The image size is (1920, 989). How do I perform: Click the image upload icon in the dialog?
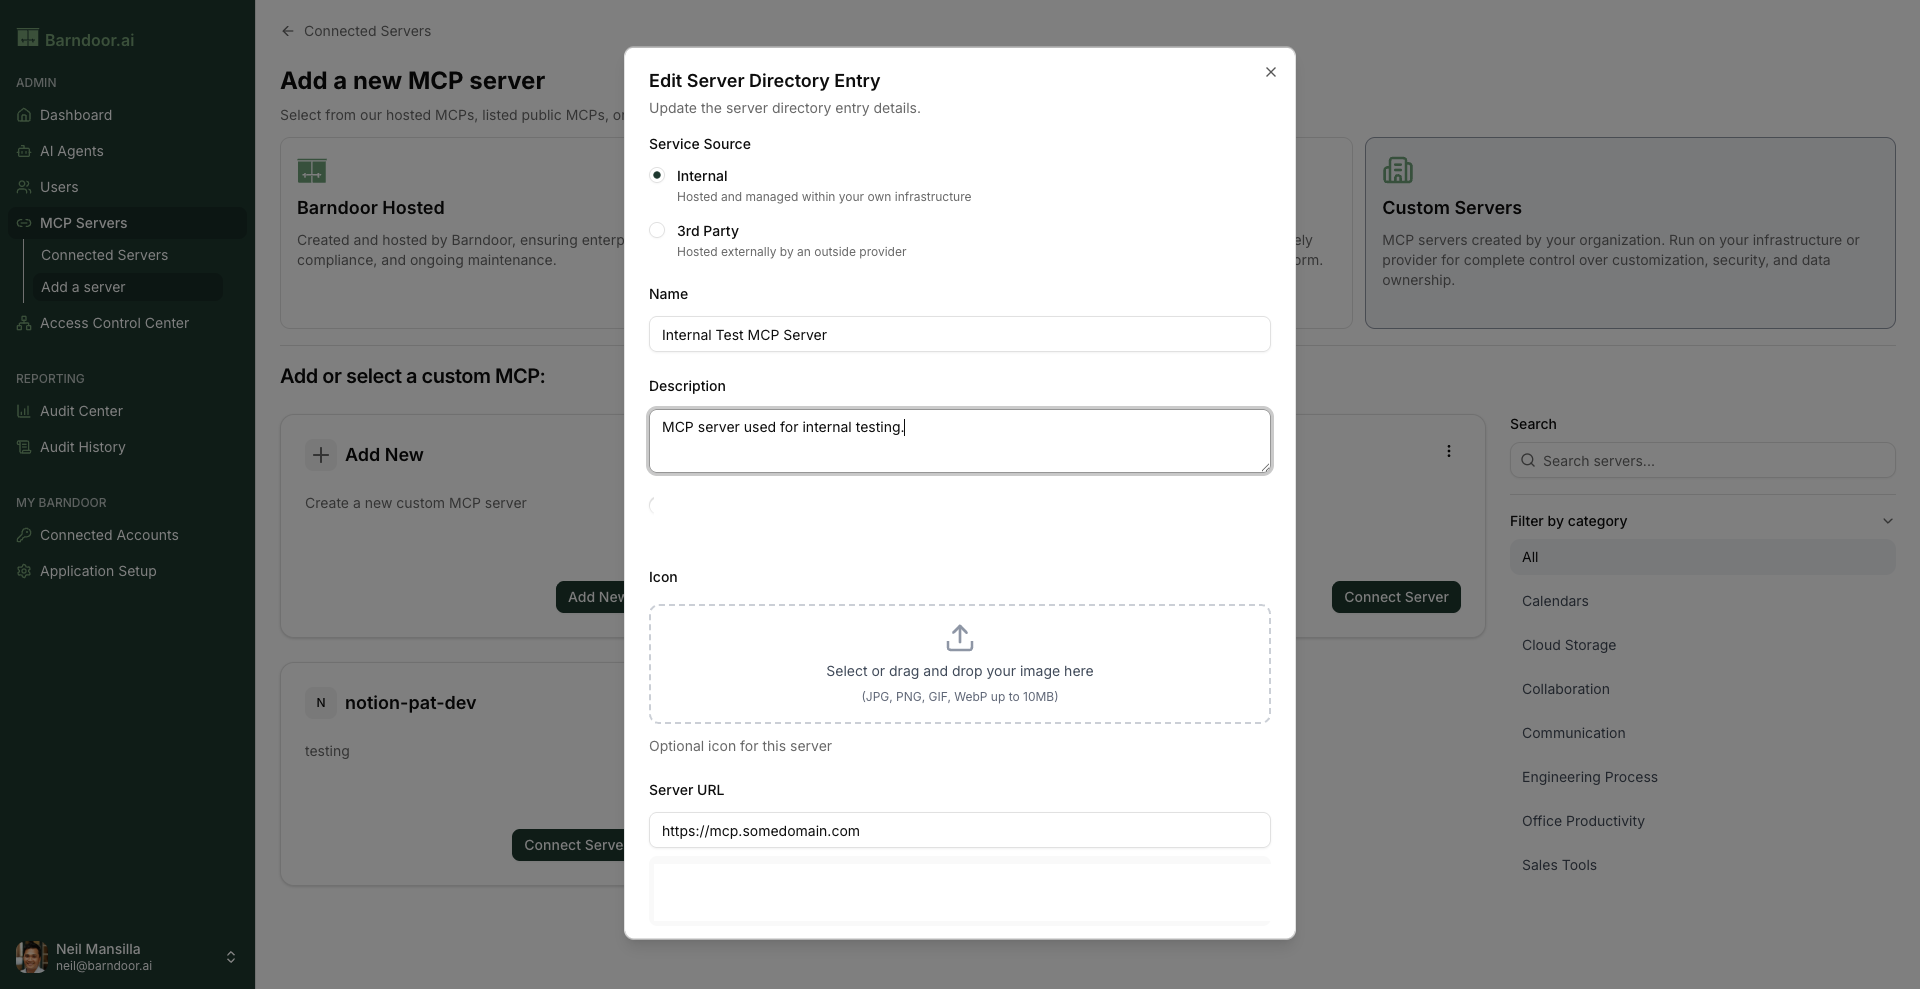pos(959,637)
